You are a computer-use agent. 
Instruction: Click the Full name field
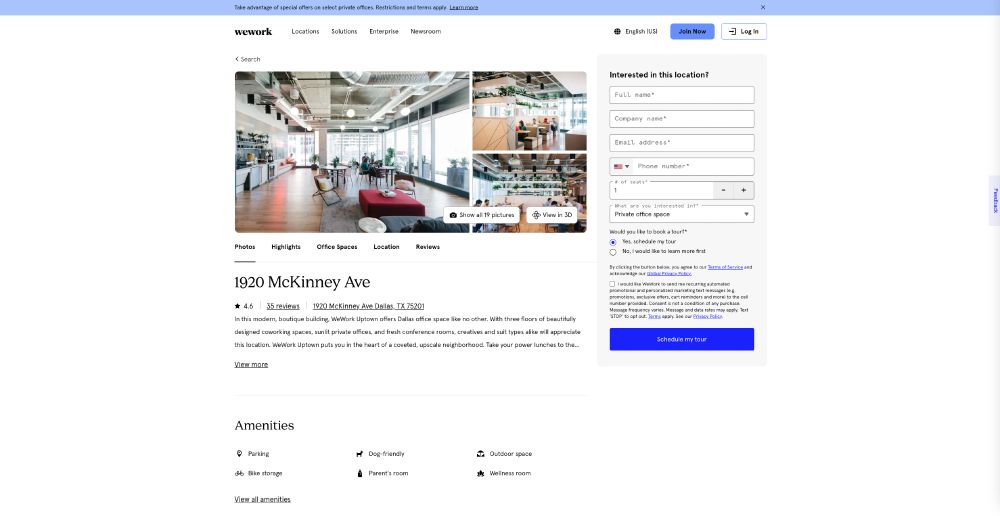[682, 95]
